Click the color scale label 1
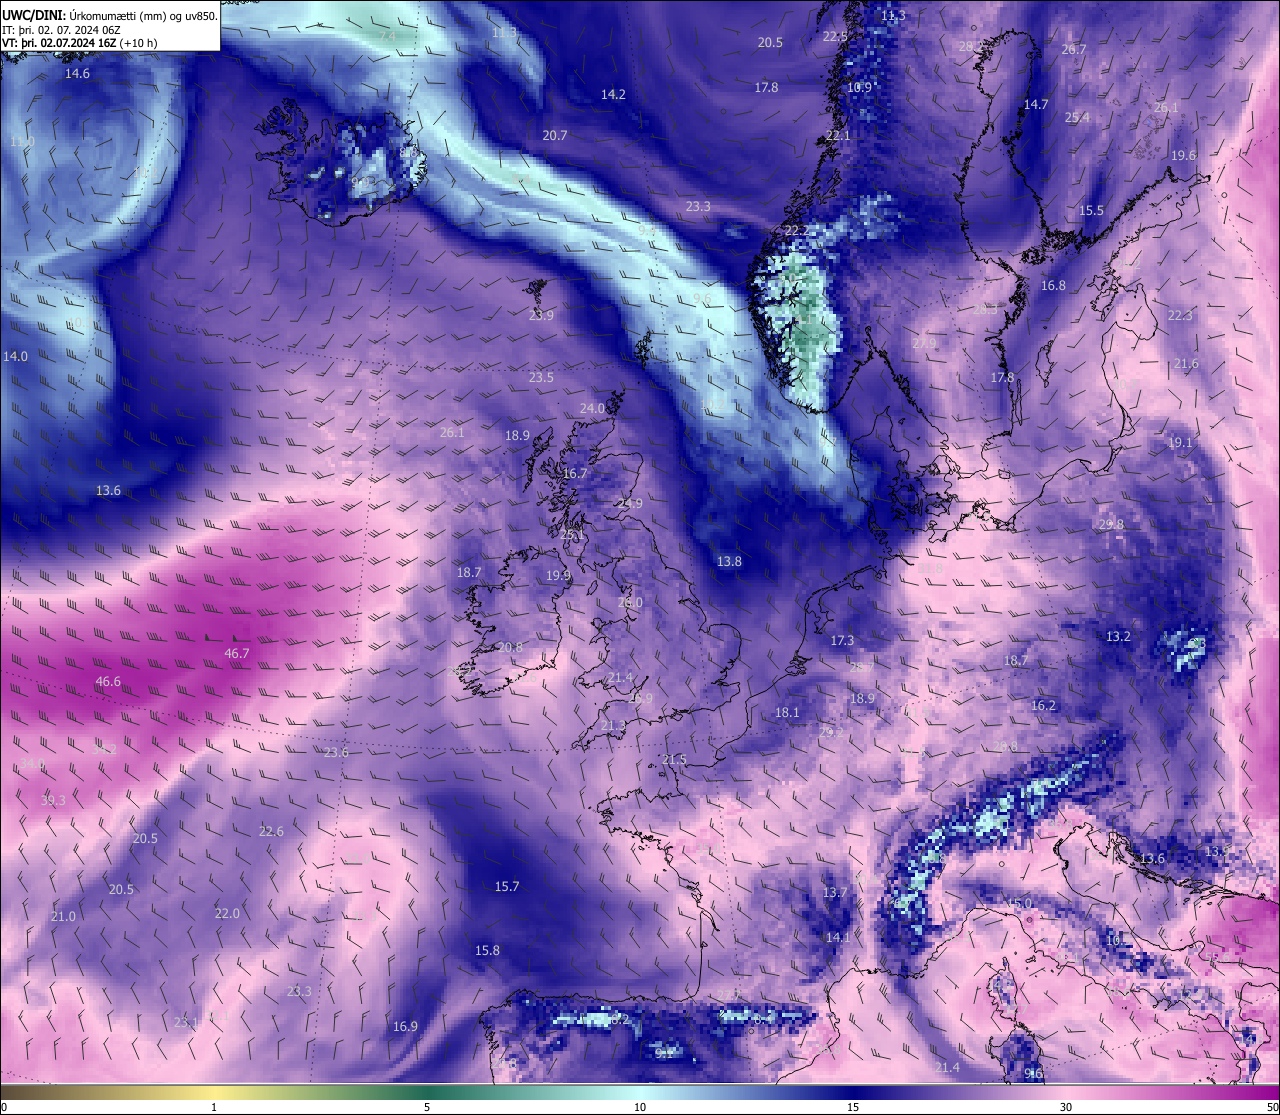Viewport: 1280px width, 1115px height. tap(214, 1107)
